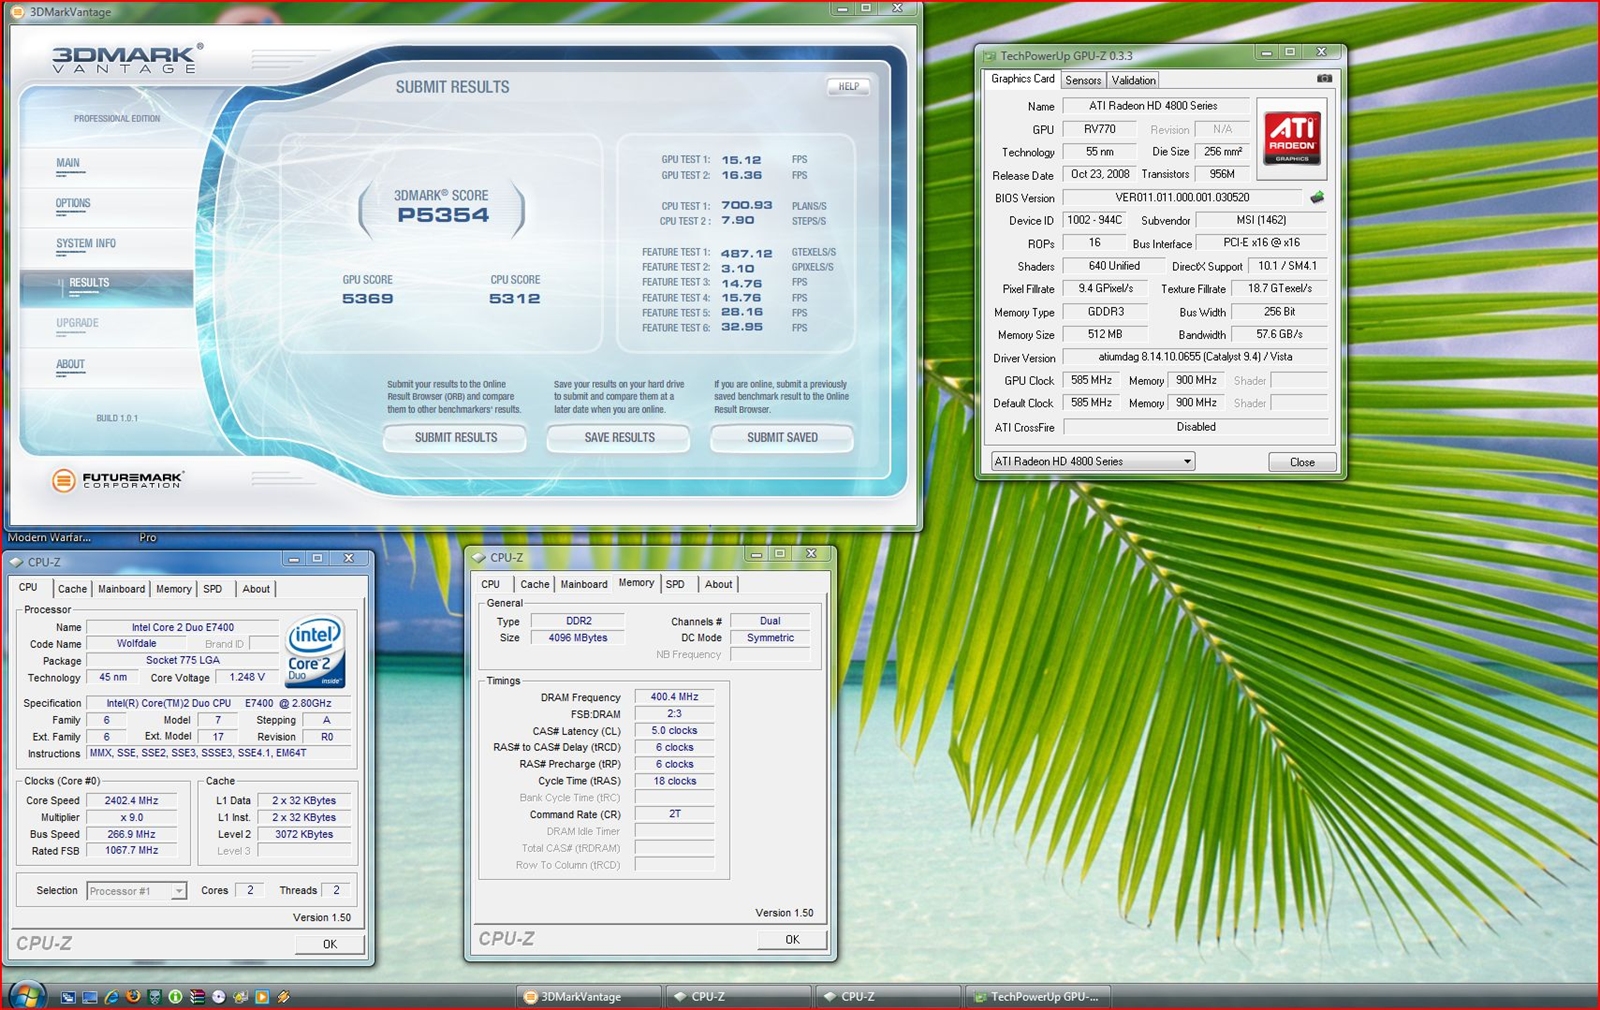Click the Driver Version field in GPU-Z
The width and height of the screenshot is (1600, 1010).
(1195, 357)
